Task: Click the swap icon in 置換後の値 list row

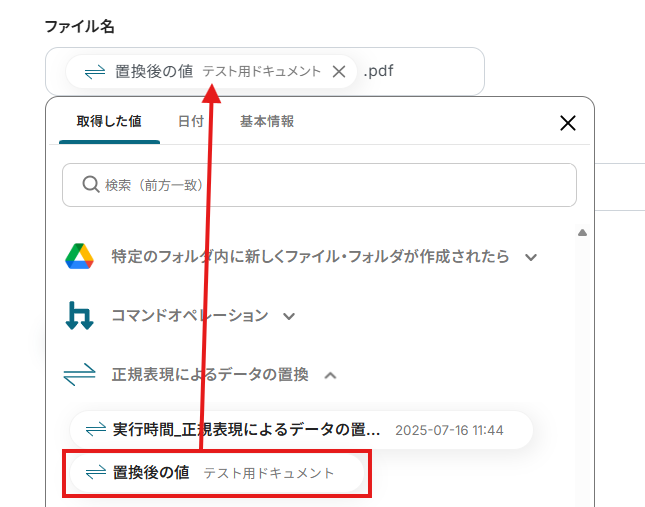Action: [96, 473]
